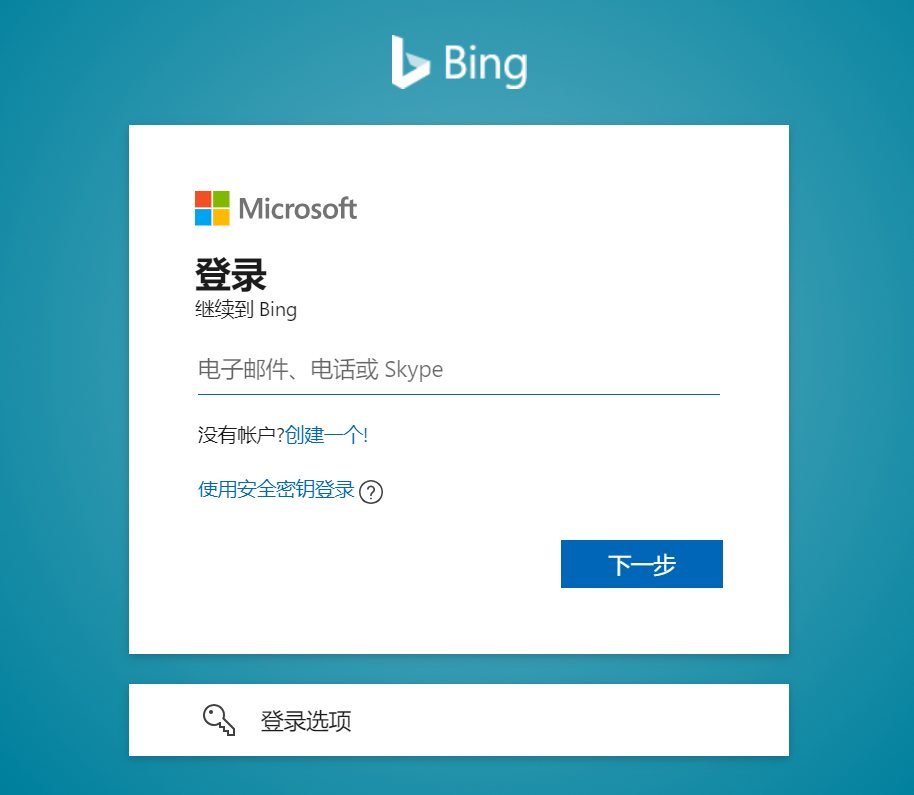
Task: Click the key icon beside 登录选项
Action: point(219,720)
